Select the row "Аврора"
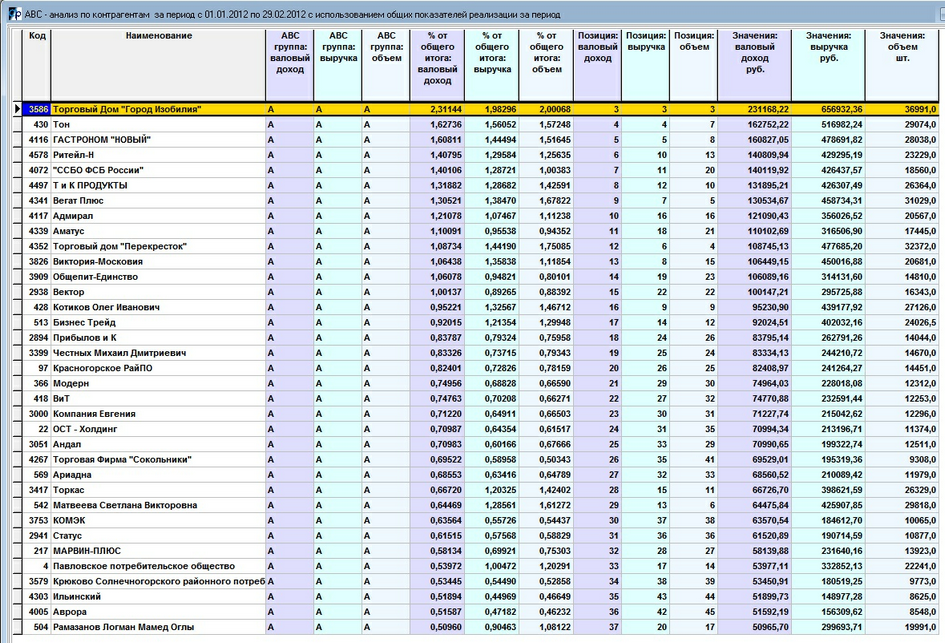This screenshot has width=945, height=643. tap(480, 612)
